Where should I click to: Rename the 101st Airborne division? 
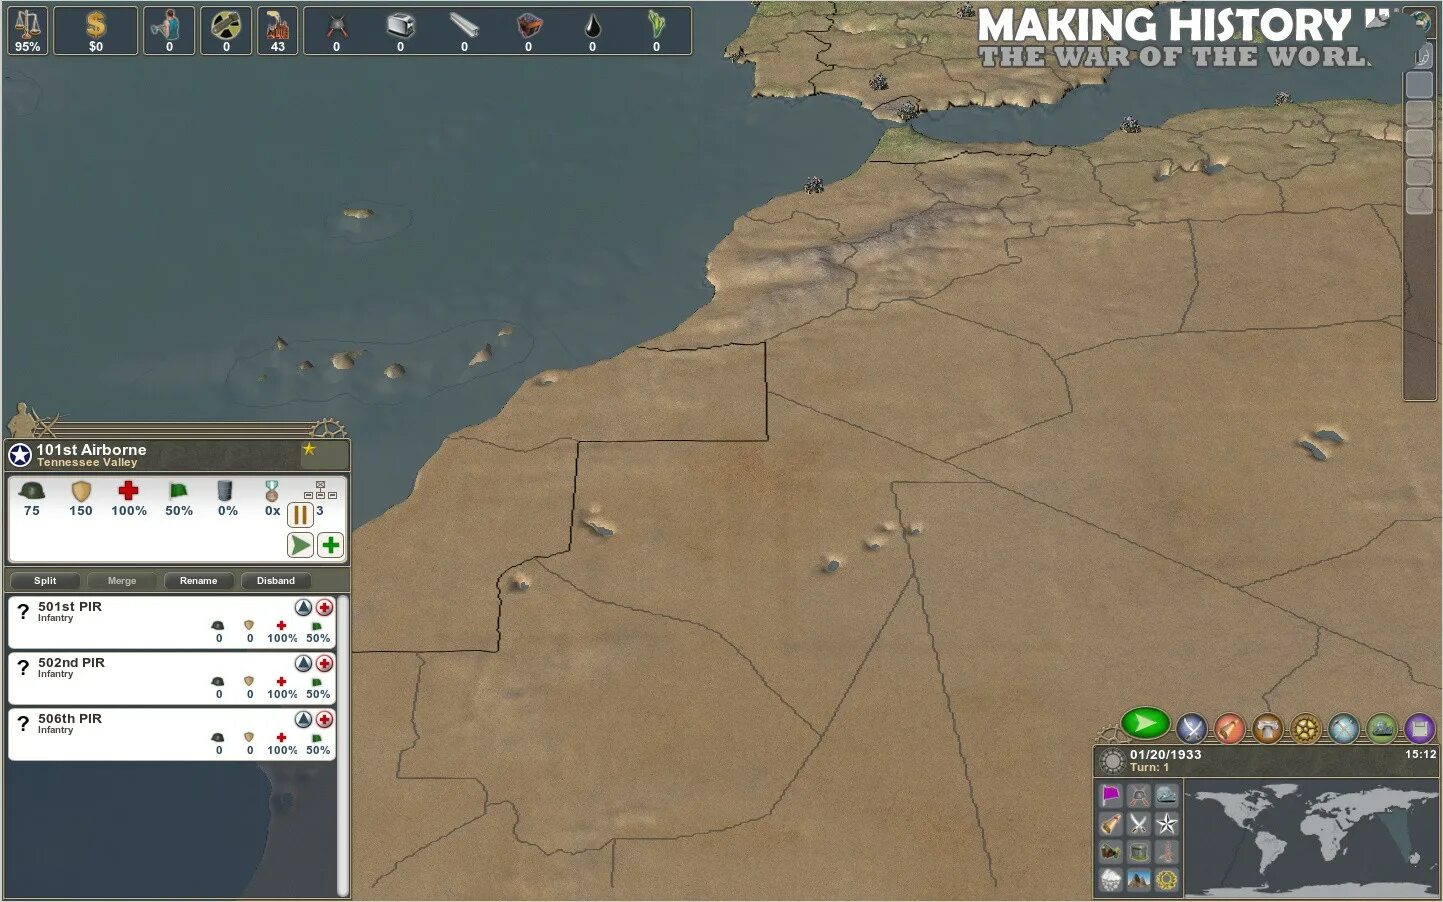pyautogui.click(x=197, y=580)
